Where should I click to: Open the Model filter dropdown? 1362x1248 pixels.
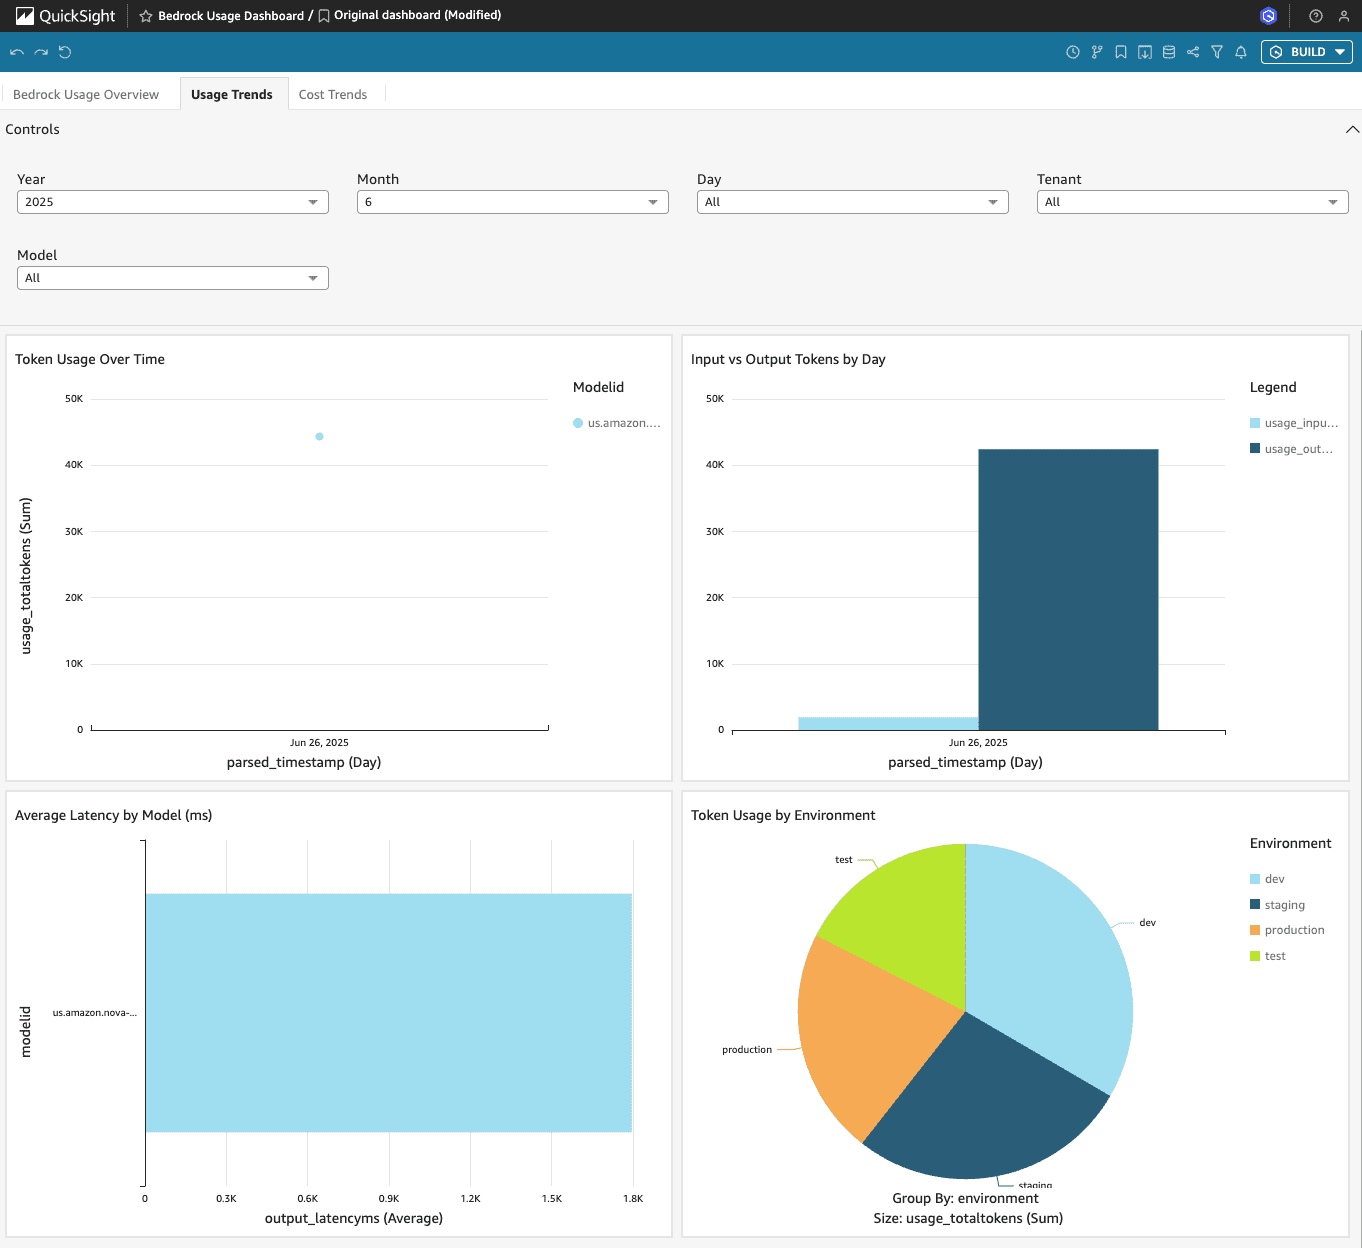coord(172,278)
